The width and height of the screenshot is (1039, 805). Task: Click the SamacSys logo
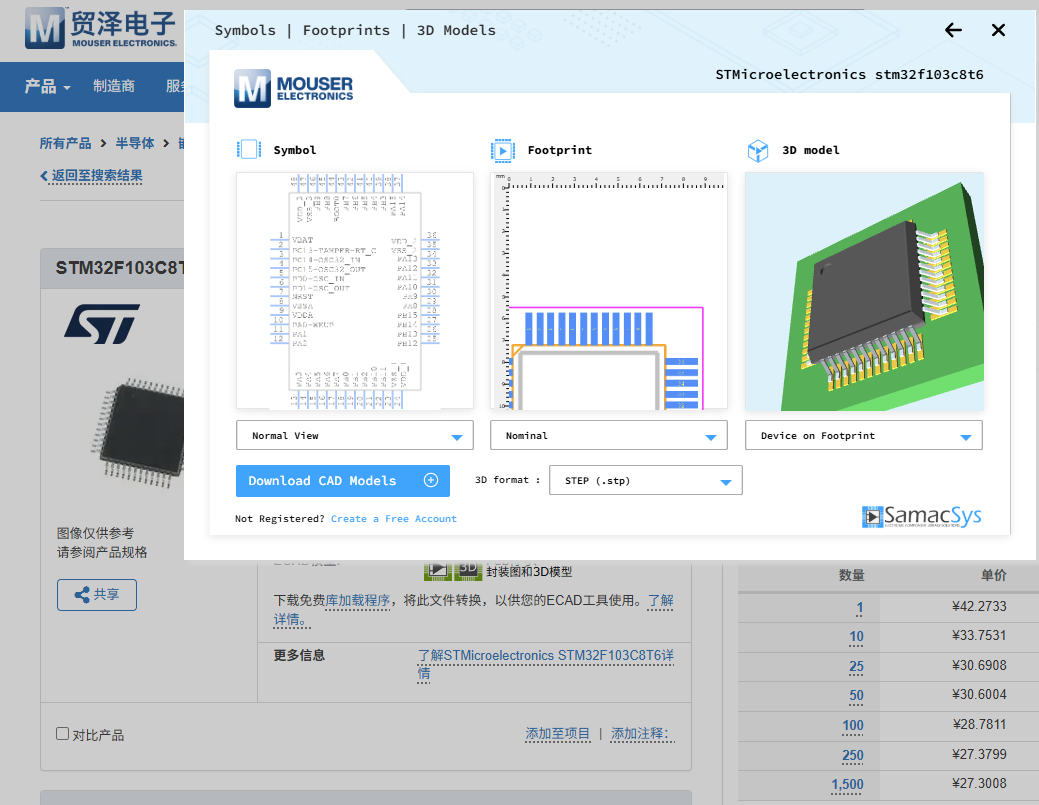pos(921,517)
